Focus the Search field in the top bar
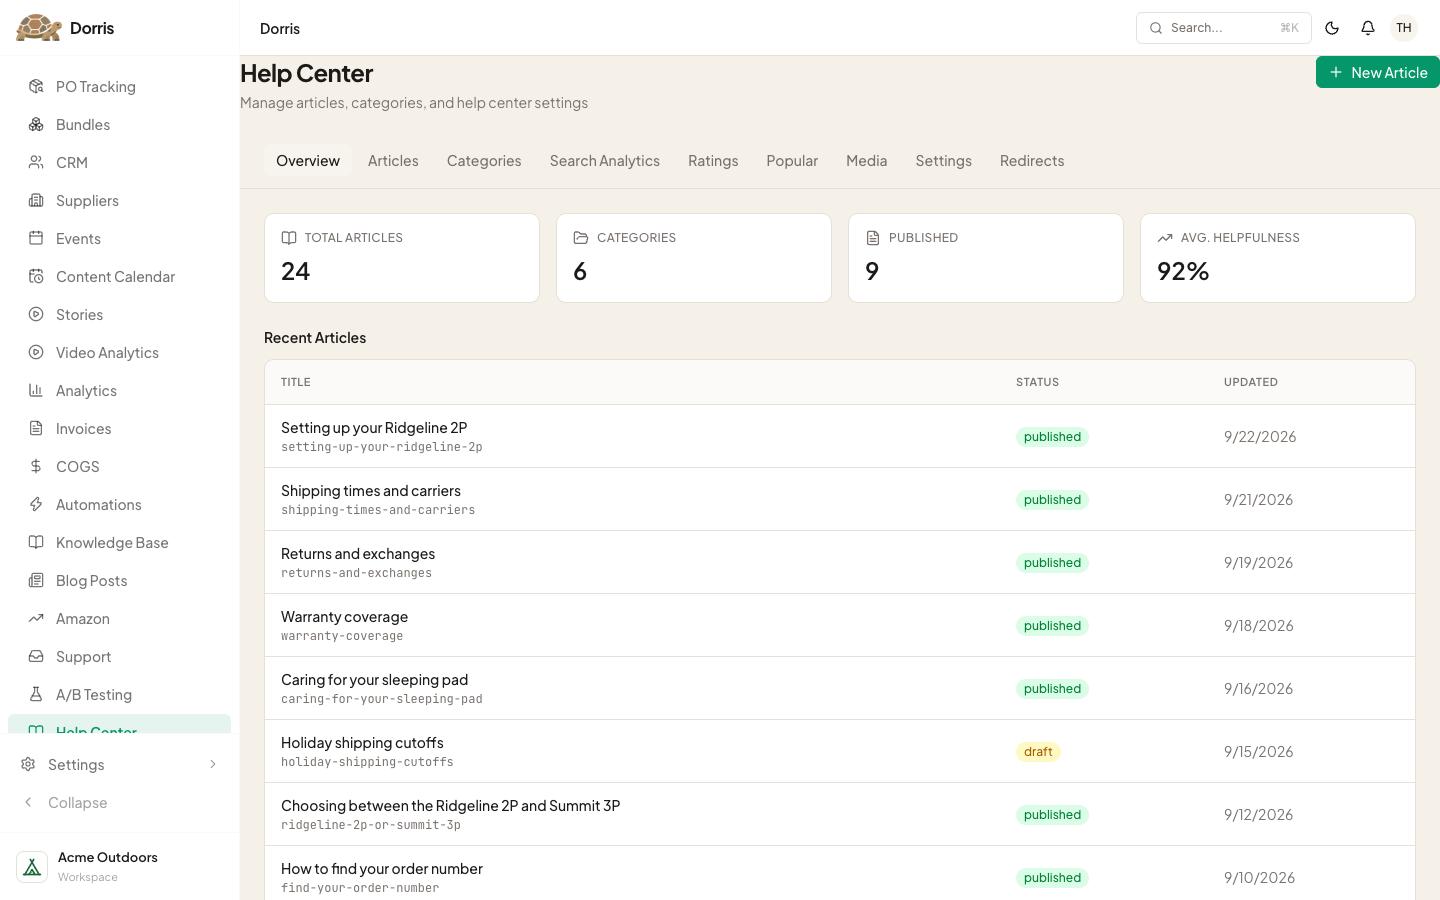The width and height of the screenshot is (1440, 900). pyautogui.click(x=1224, y=28)
